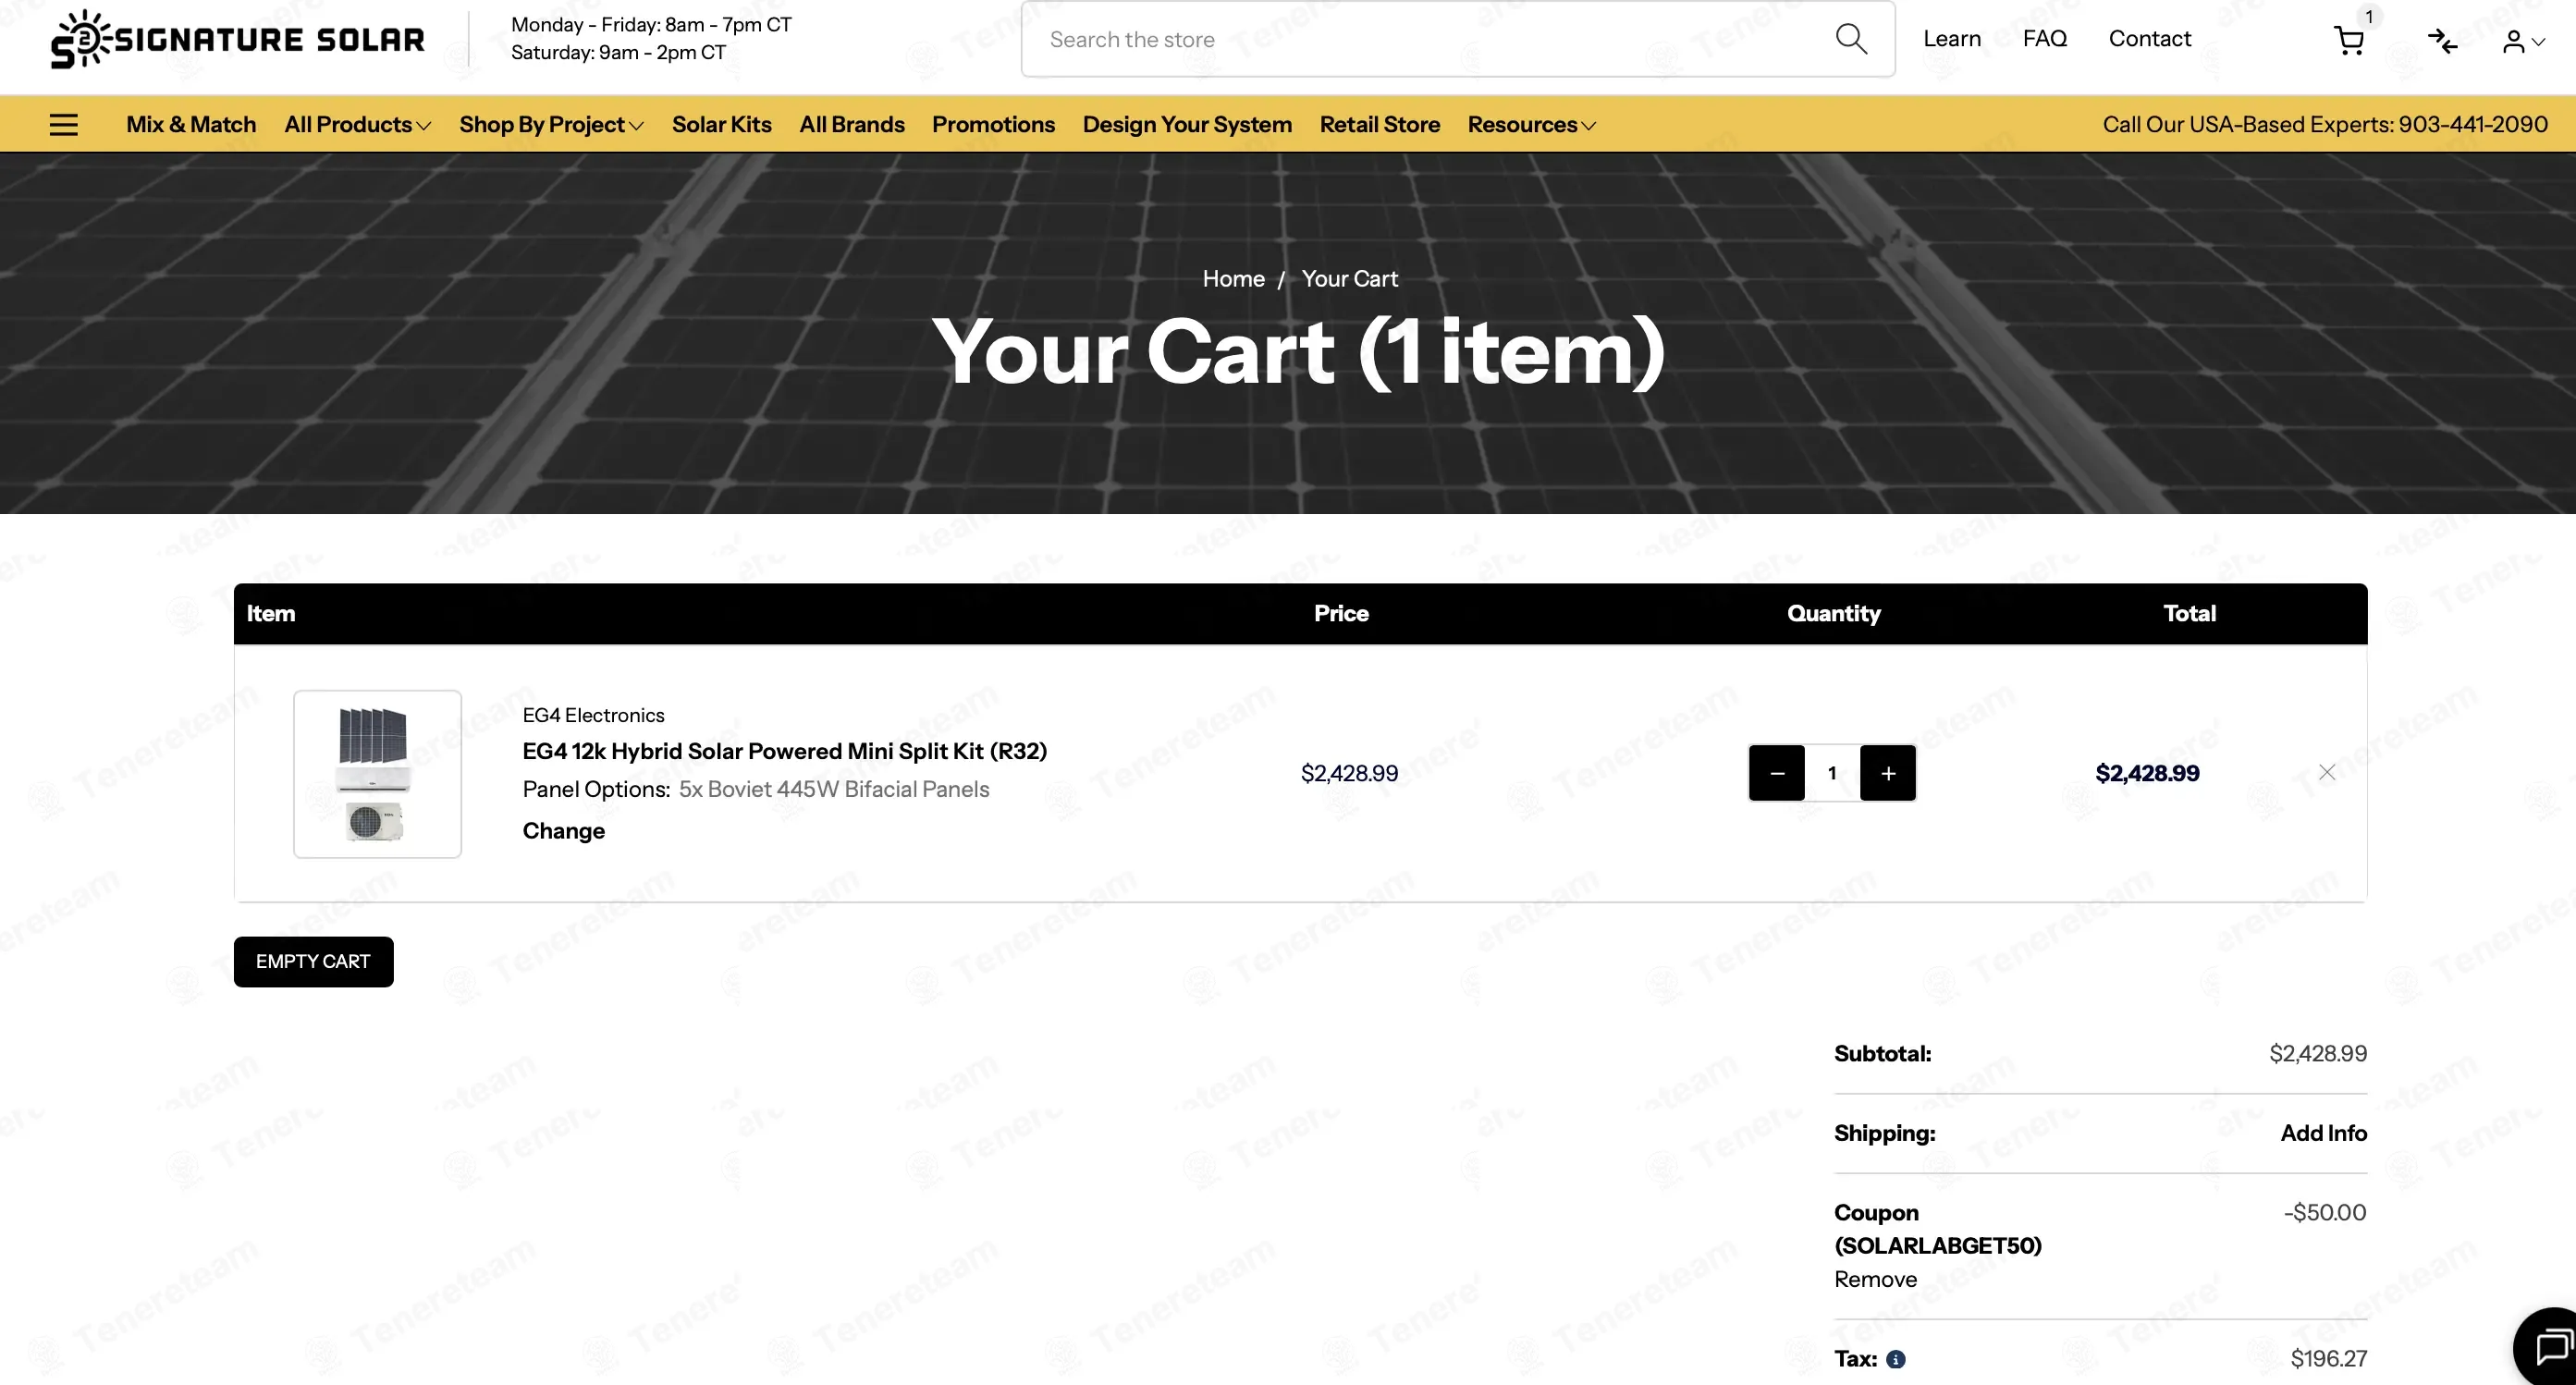Click the EMPTY CART button
Viewport: 2576px width, 1385px height.
pyautogui.click(x=313, y=962)
